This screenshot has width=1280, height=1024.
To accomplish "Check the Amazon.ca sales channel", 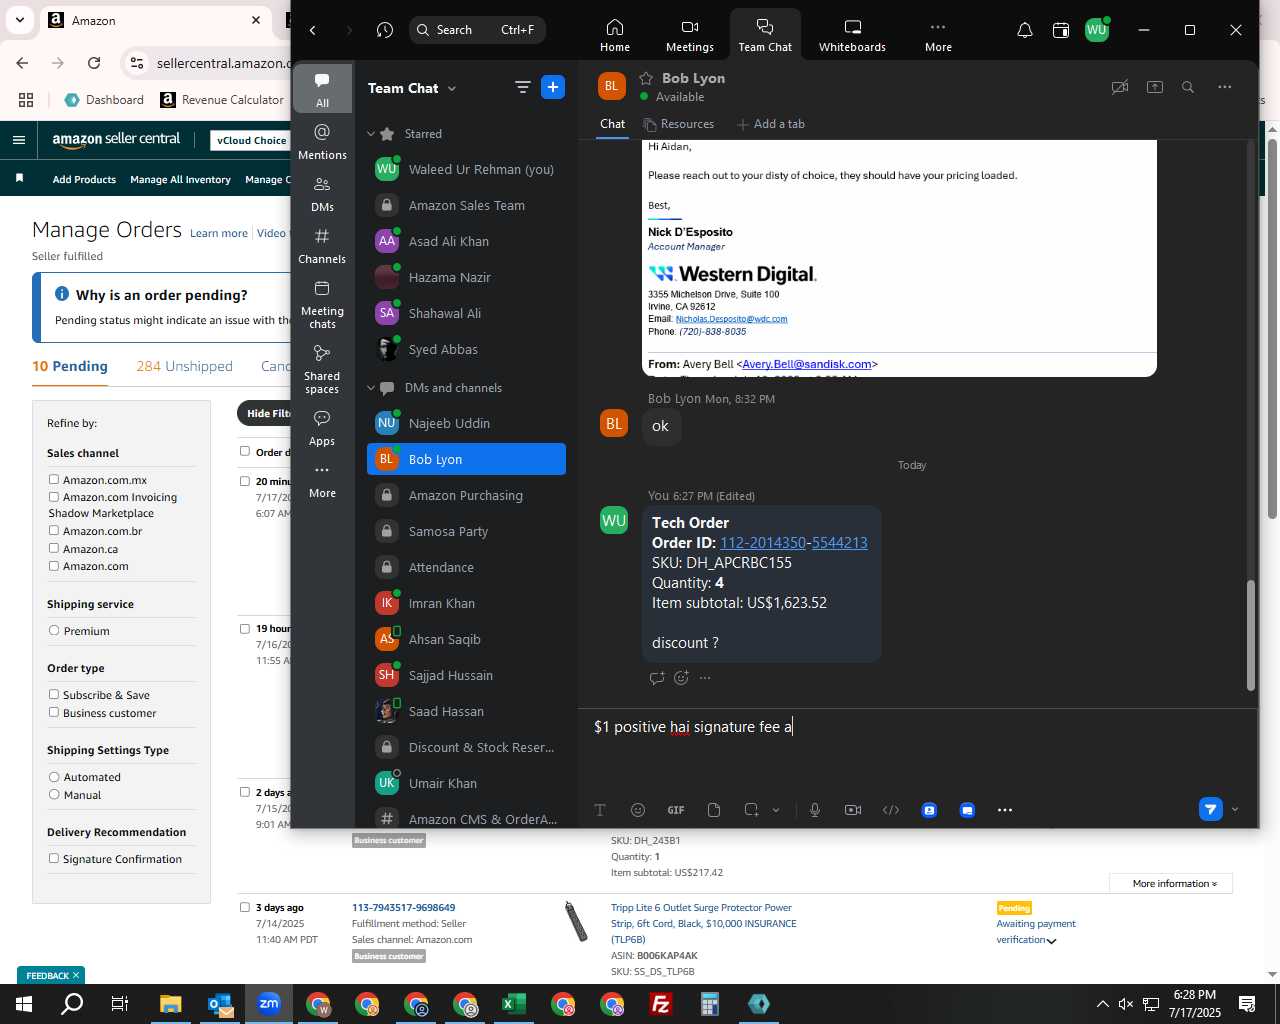I will click(x=54, y=549).
